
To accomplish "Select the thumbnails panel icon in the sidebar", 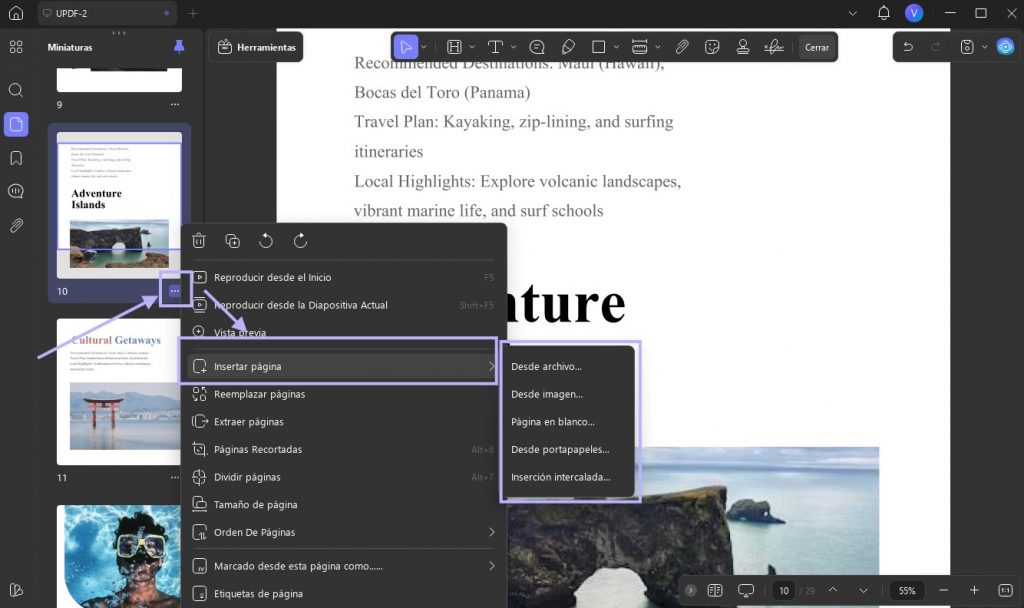I will pos(16,124).
